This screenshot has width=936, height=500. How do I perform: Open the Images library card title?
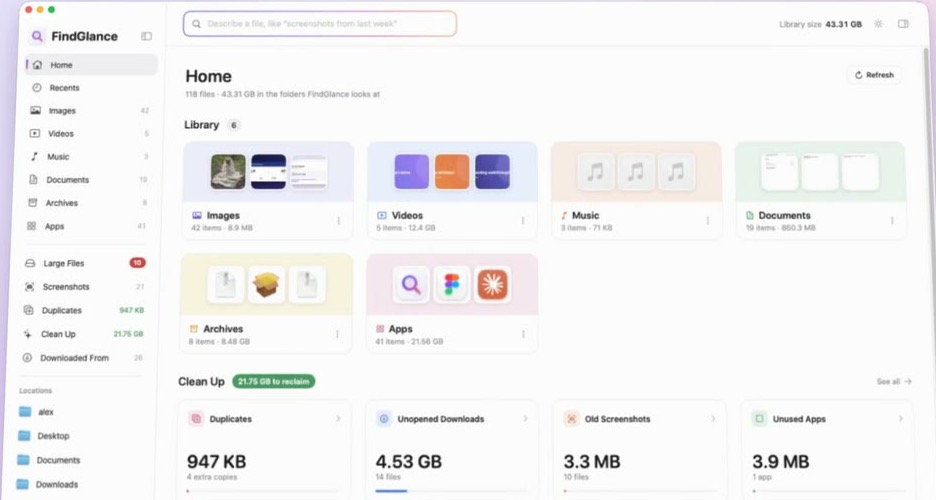[223, 215]
